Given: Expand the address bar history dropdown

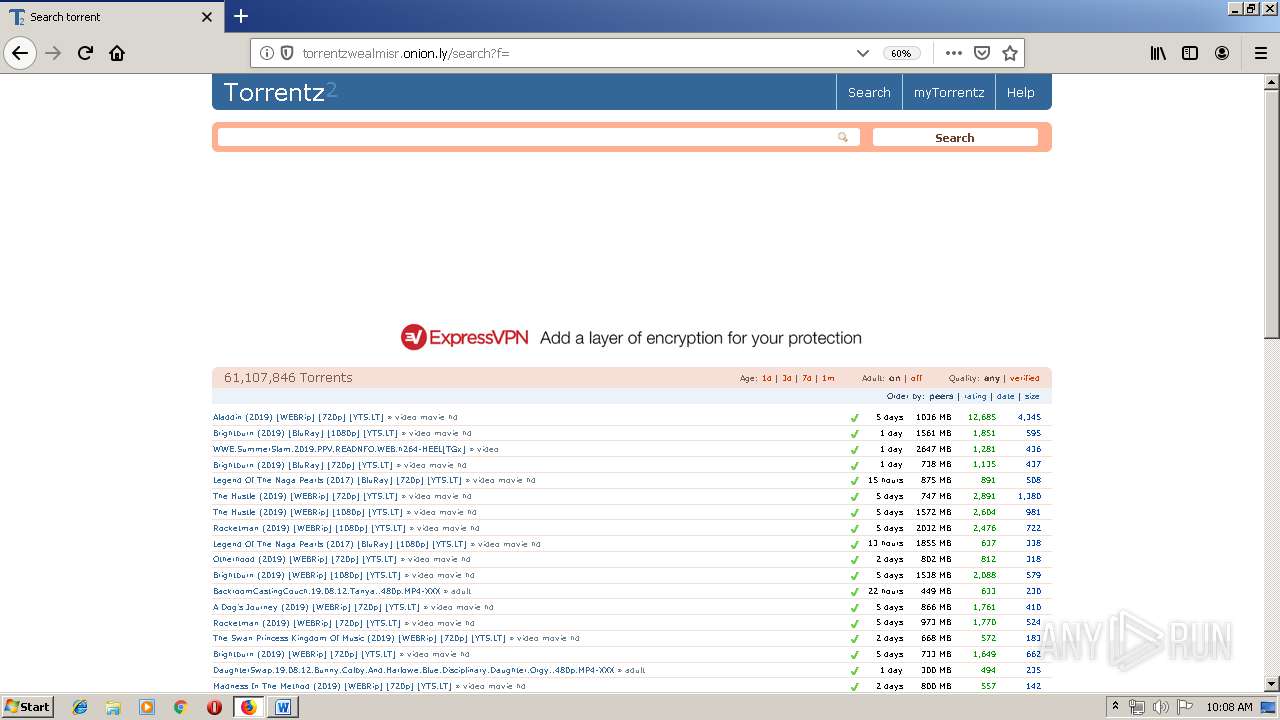Looking at the screenshot, I should (x=862, y=53).
